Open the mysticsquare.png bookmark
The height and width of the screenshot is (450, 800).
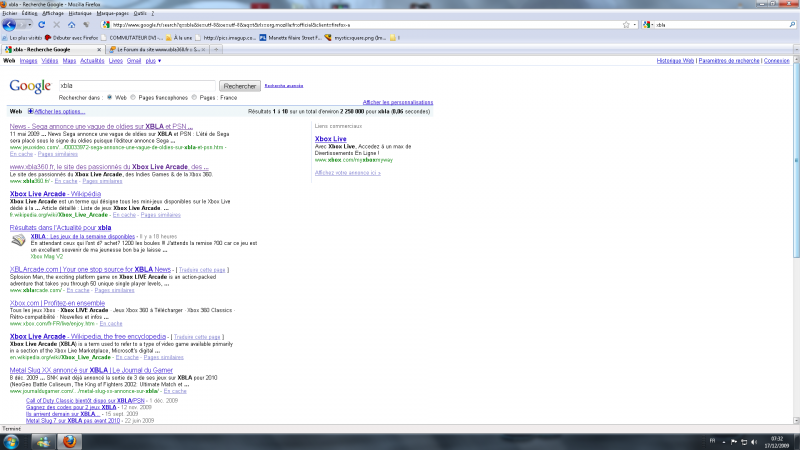tap(355, 38)
